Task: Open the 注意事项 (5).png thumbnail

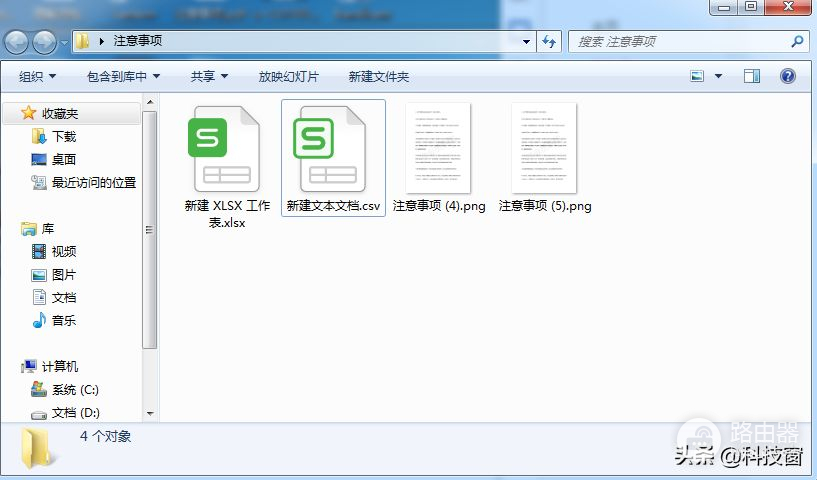Action: (x=545, y=148)
